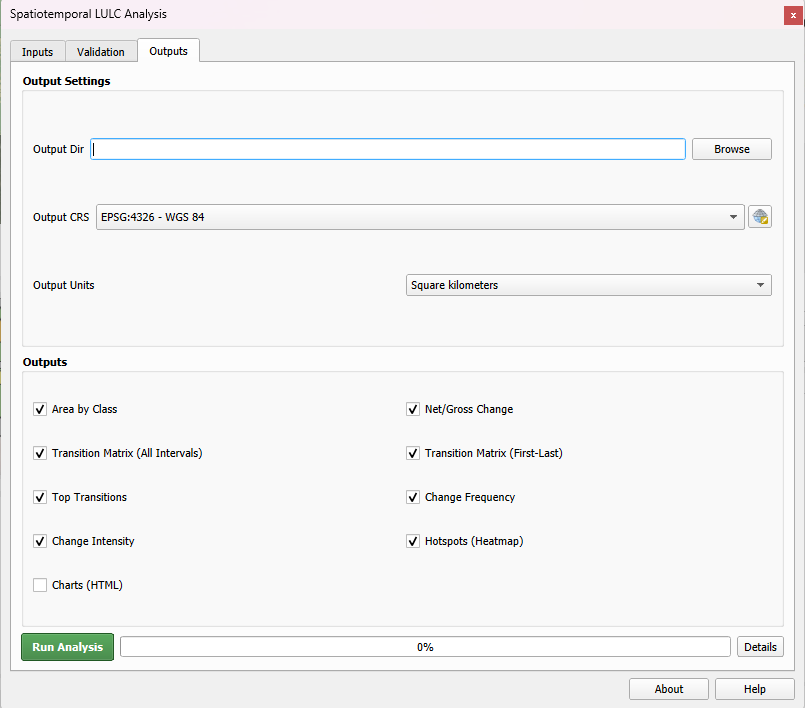Switch to the Validation tab

coord(100,51)
